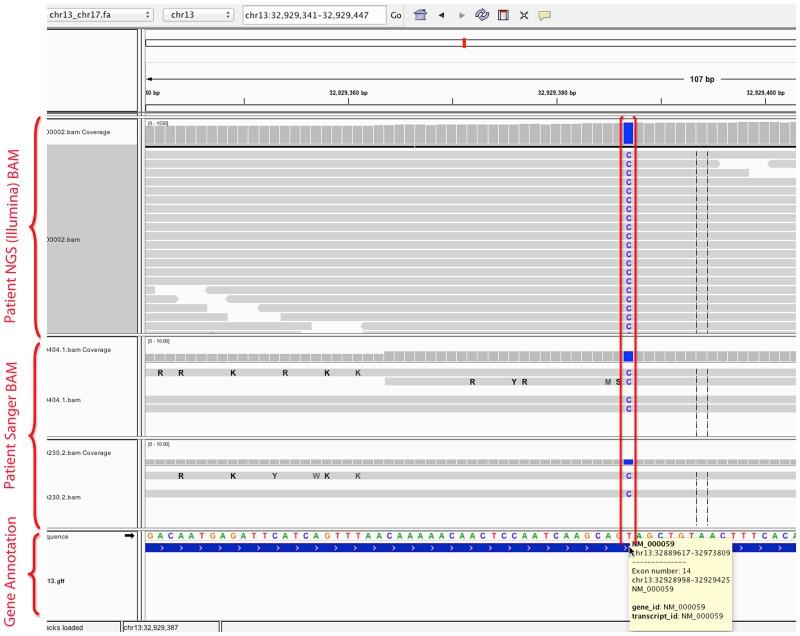Open the chr13 chromosome dropdown
Viewport: 800px width, 636px height.
click(198, 16)
